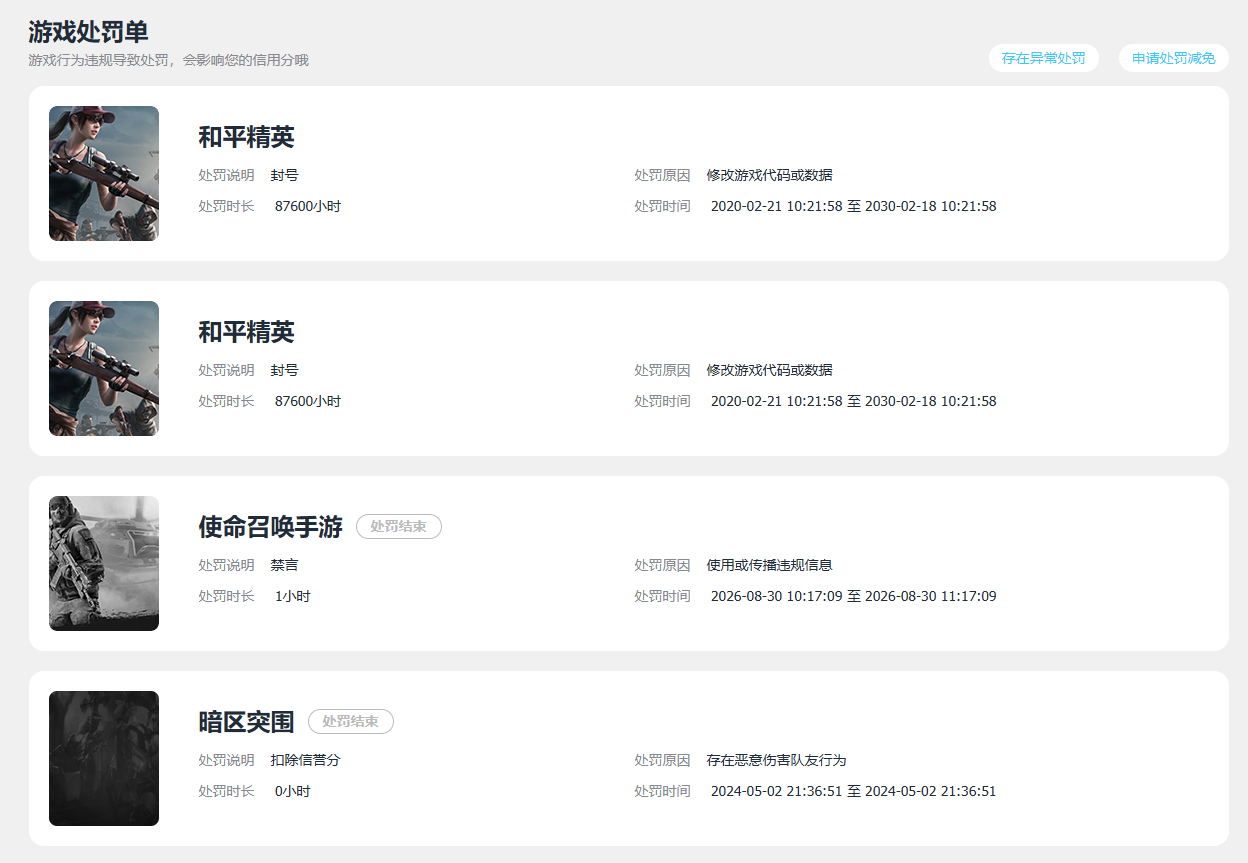Screen dimensions: 1248x863
Task: Click the subtitle 游戏行为违规导致处罚，会影响您的信用分哦
Action: 169,60
